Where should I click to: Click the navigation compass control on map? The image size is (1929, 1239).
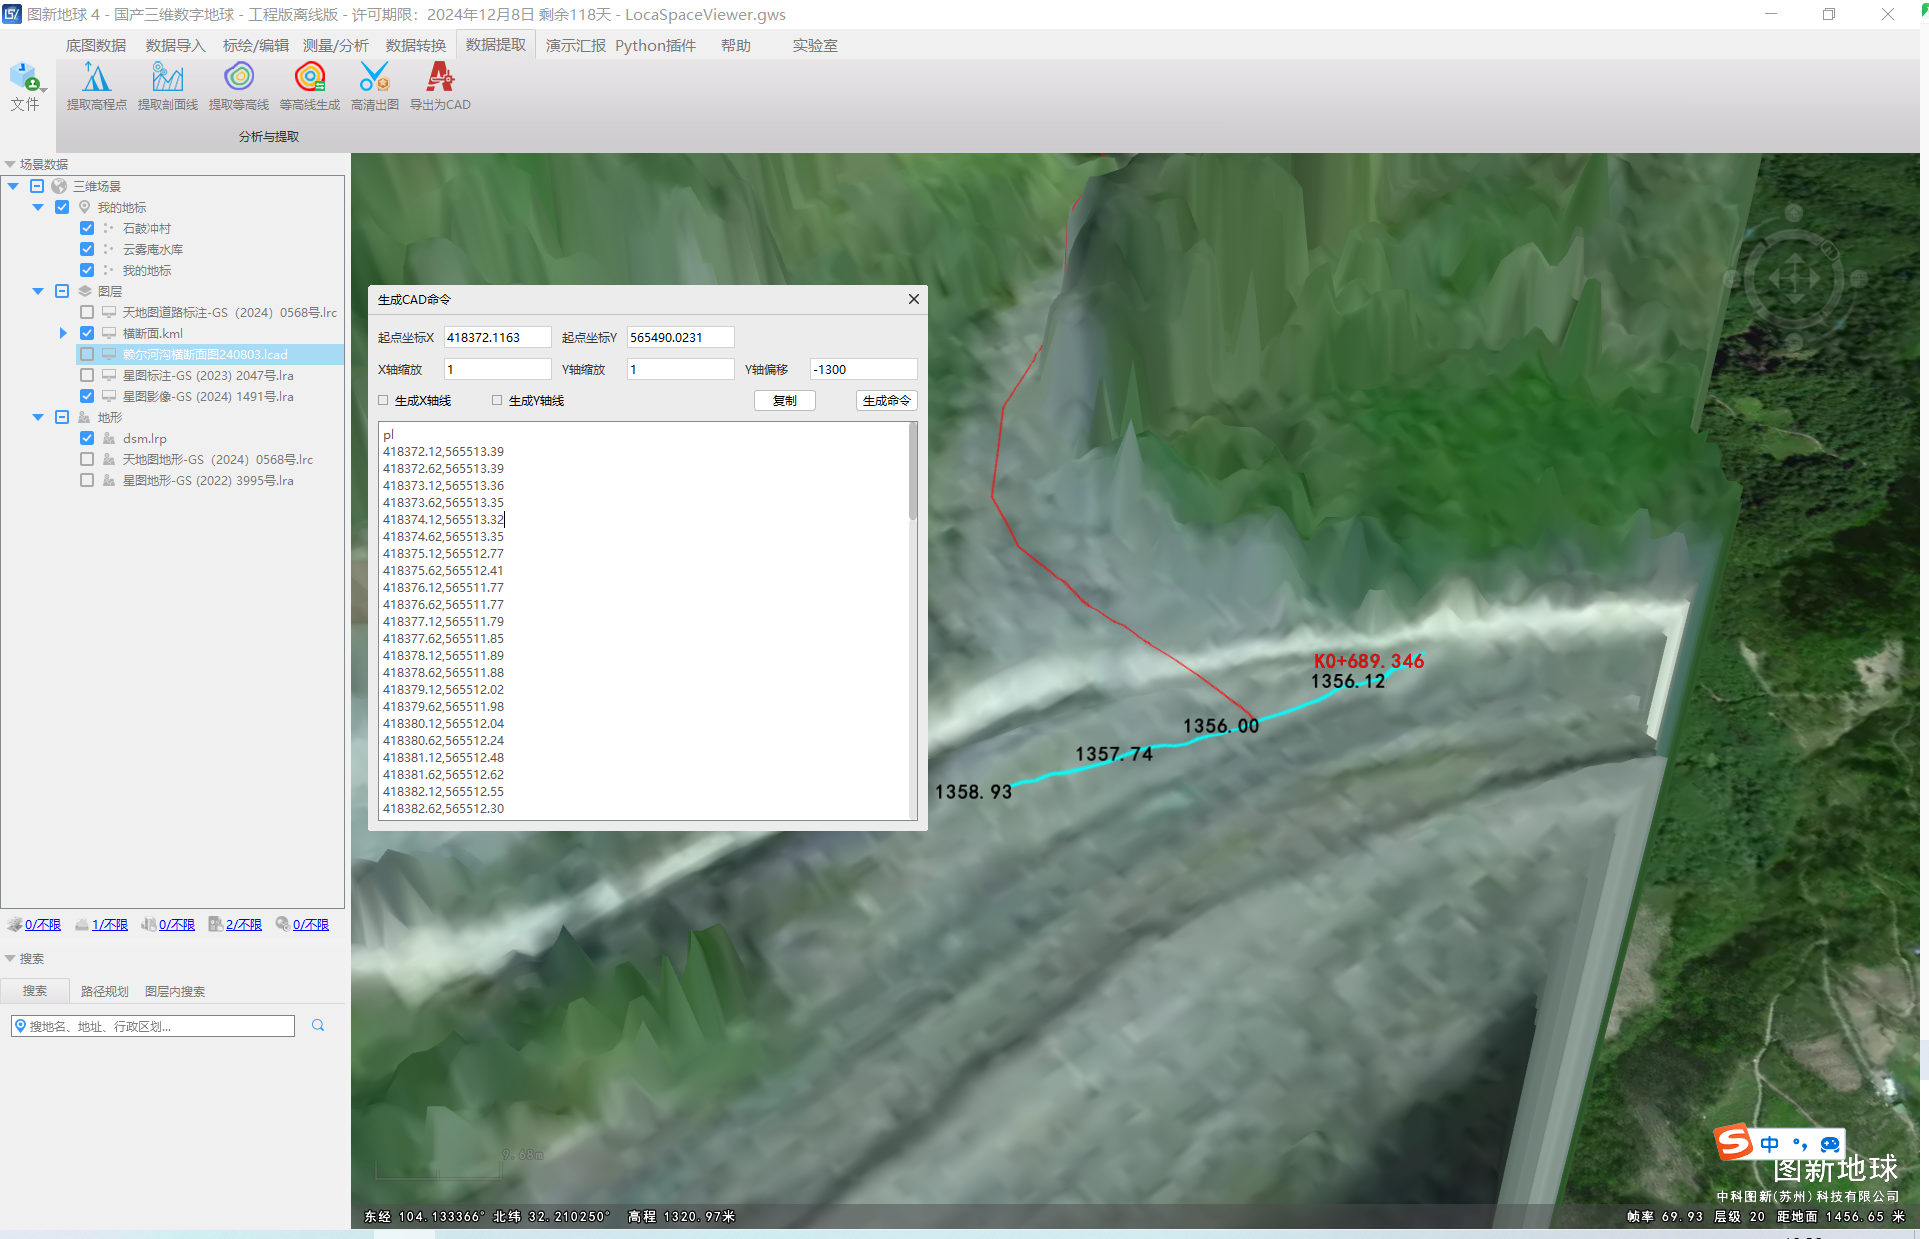[x=1794, y=279]
